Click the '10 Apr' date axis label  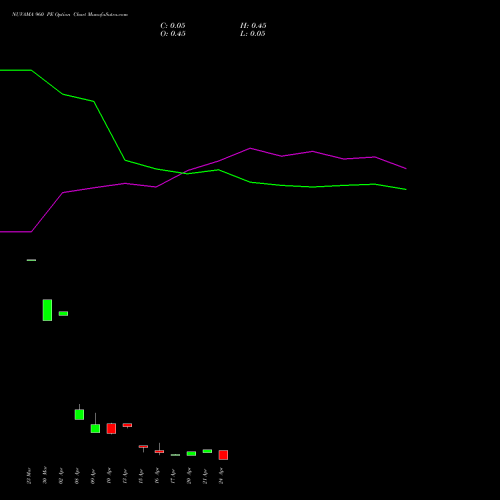coord(109,476)
